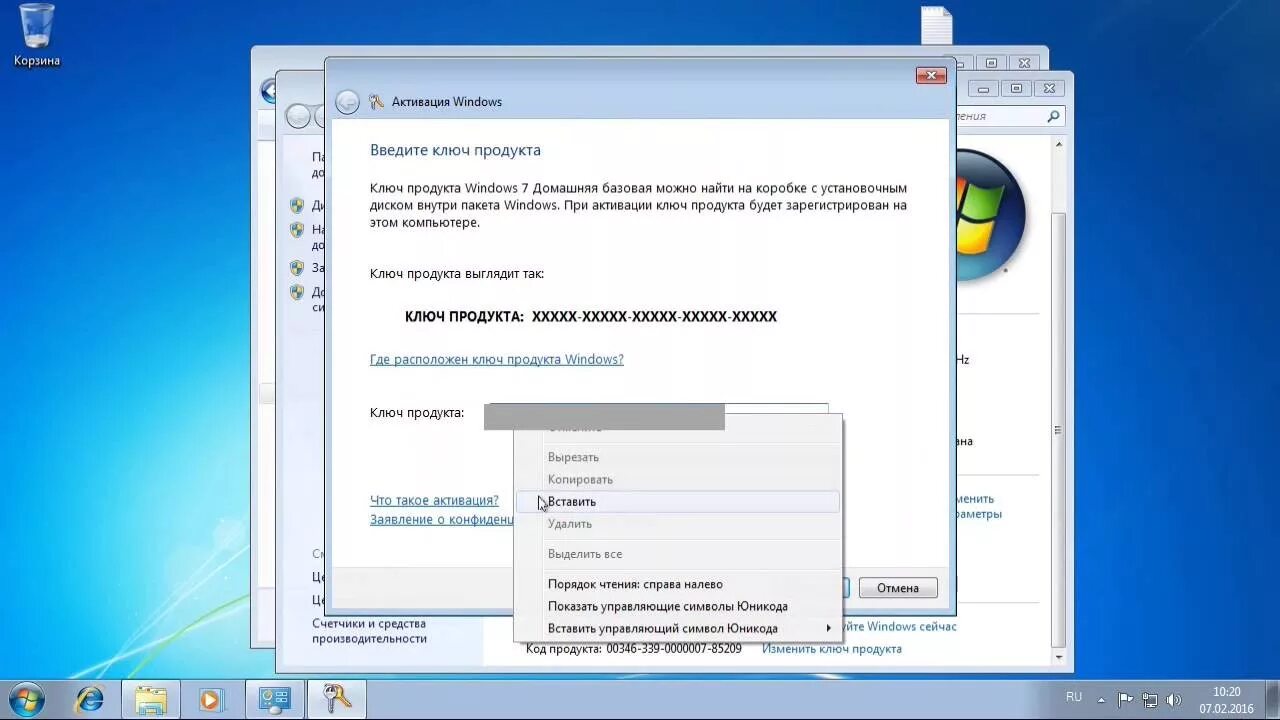1280x720 pixels.
Task: Click the volume speaker tray icon
Action: (x=1174, y=700)
